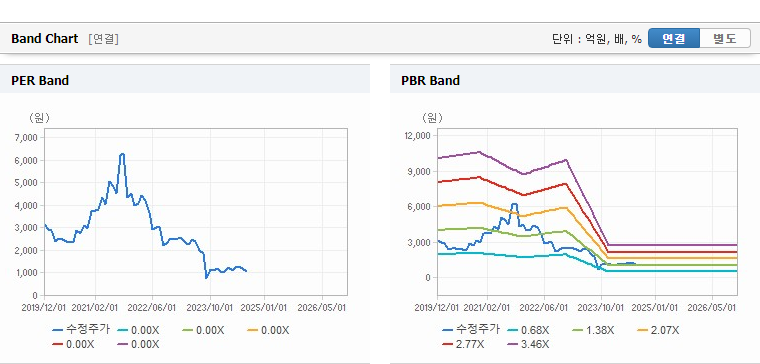Click 2026/05/01 date label under PER chart

click(322, 307)
